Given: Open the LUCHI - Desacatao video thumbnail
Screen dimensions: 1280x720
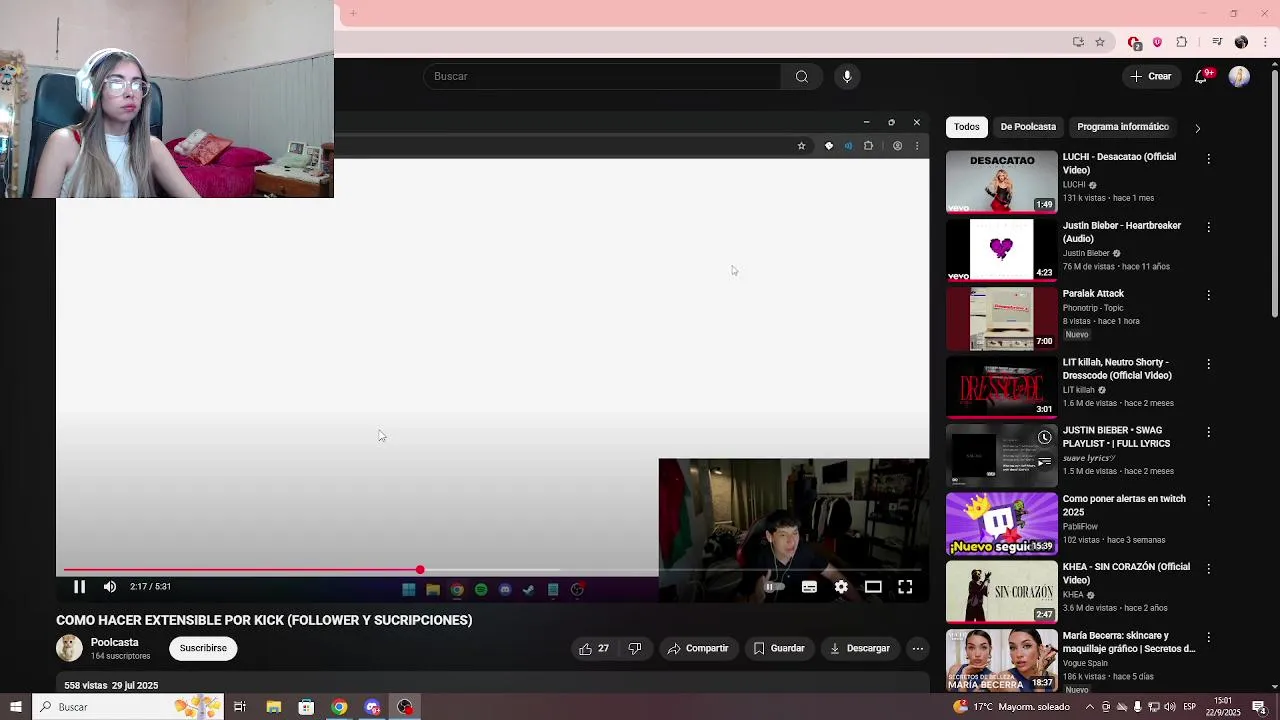Looking at the screenshot, I should click(1002, 182).
